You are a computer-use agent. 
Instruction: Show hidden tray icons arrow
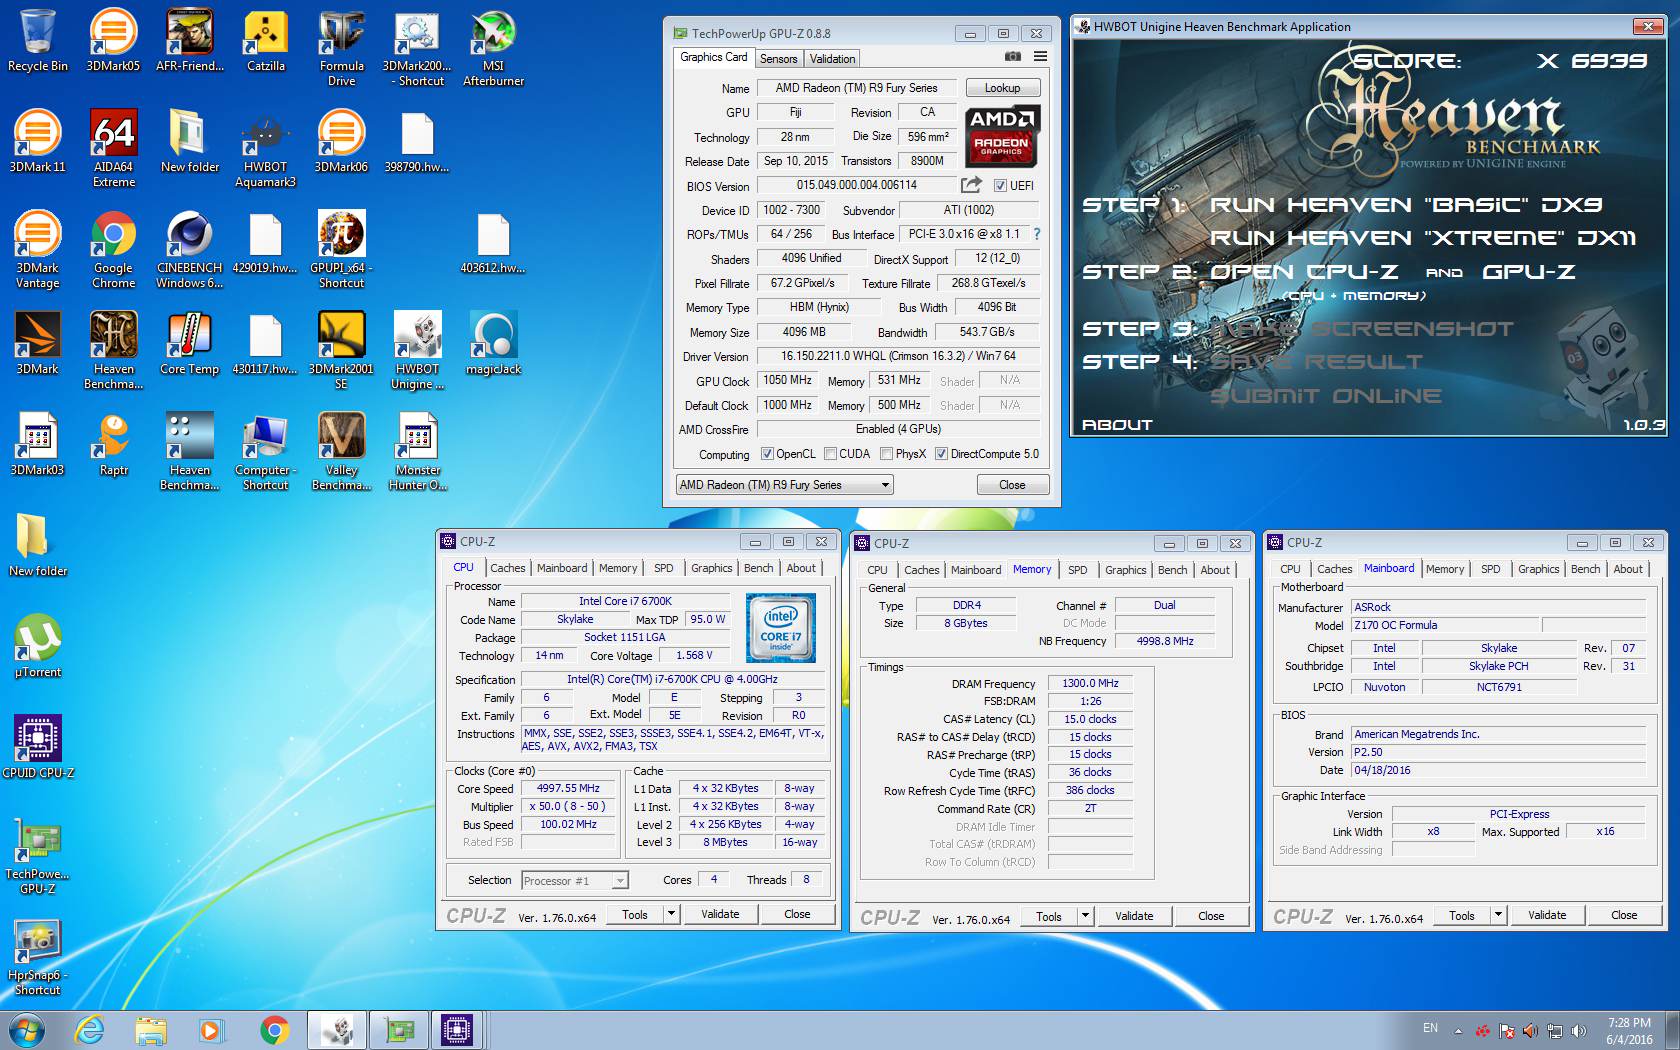pos(1458,1030)
